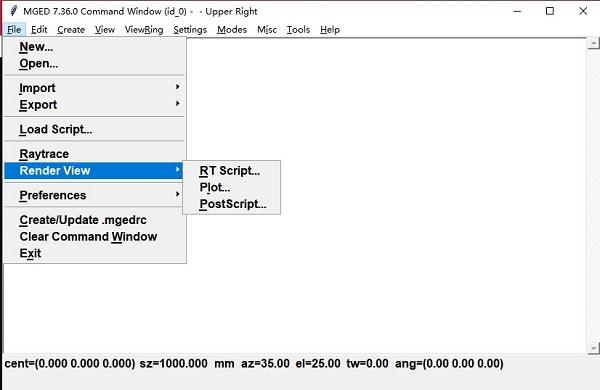Expand the Import submenu
The width and height of the screenshot is (600, 390).
click(95, 88)
